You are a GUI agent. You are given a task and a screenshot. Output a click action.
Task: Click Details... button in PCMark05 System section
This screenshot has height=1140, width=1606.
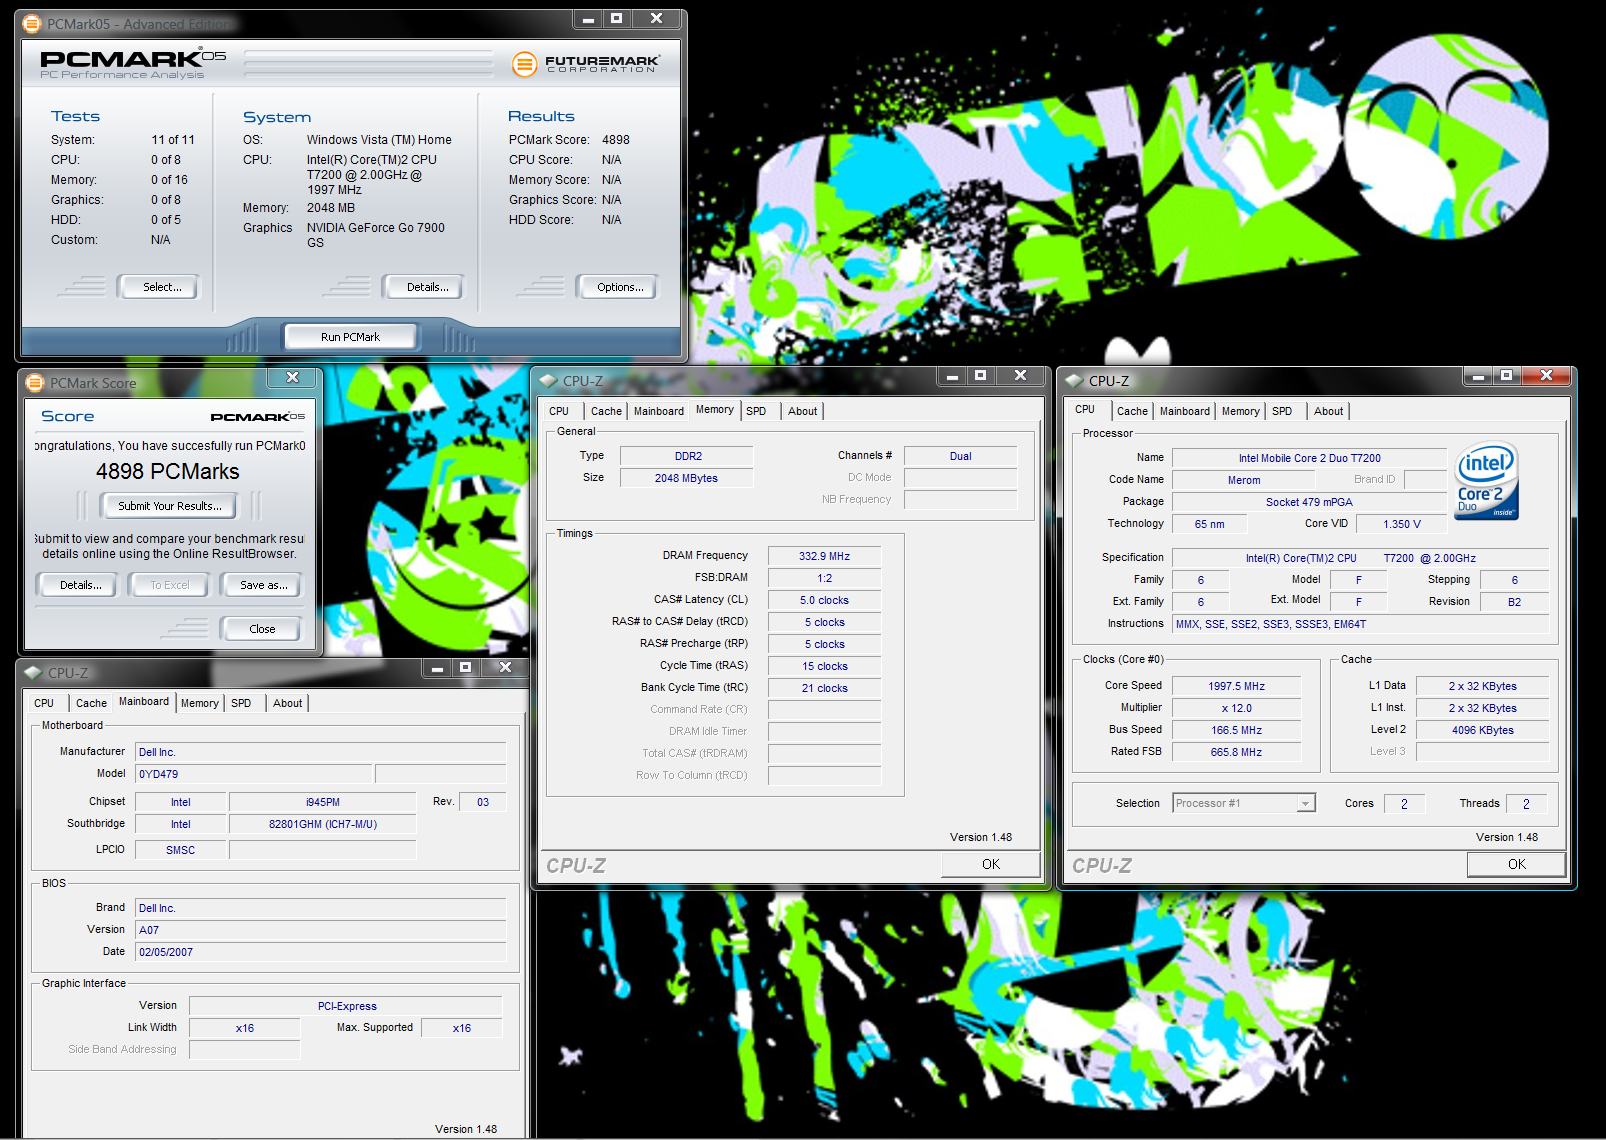point(424,287)
